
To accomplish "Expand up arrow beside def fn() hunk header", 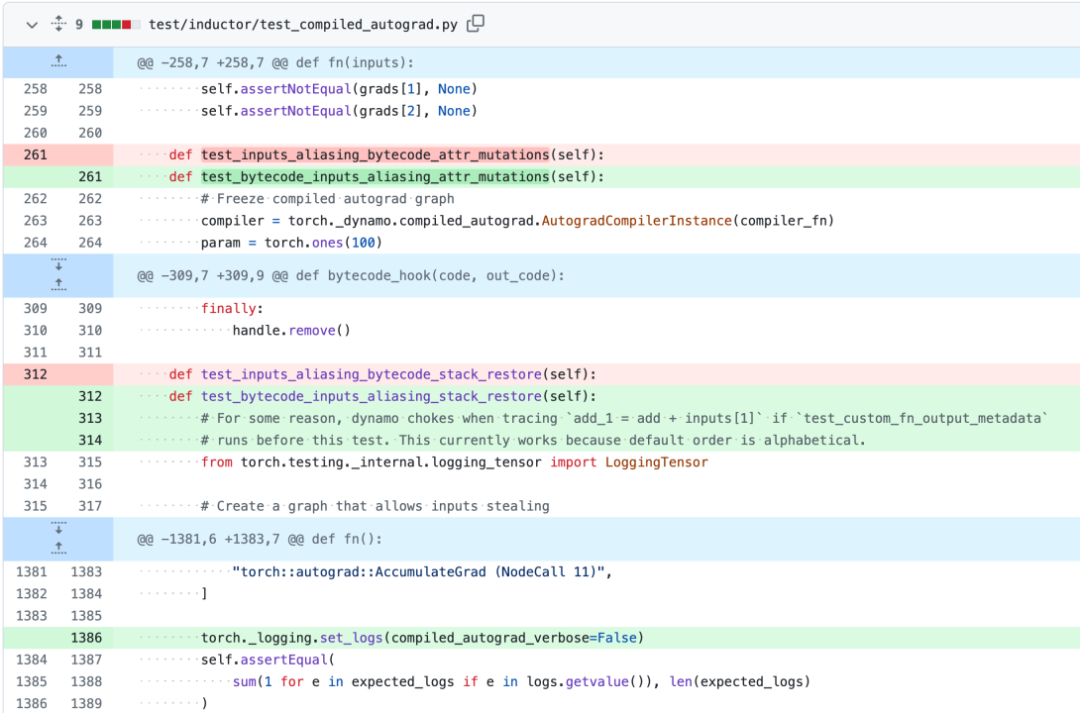I will pyautogui.click(x=59, y=549).
